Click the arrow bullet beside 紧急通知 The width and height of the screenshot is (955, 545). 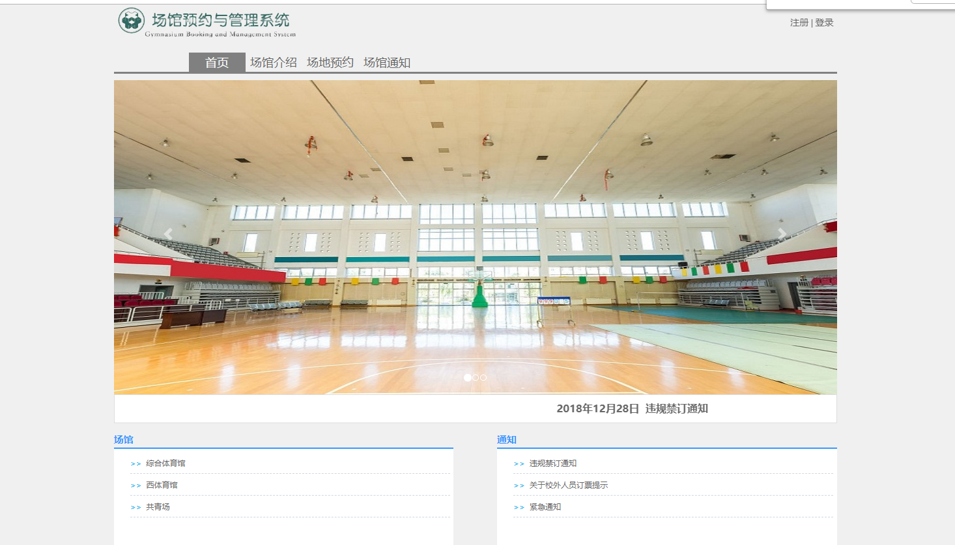(519, 507)
